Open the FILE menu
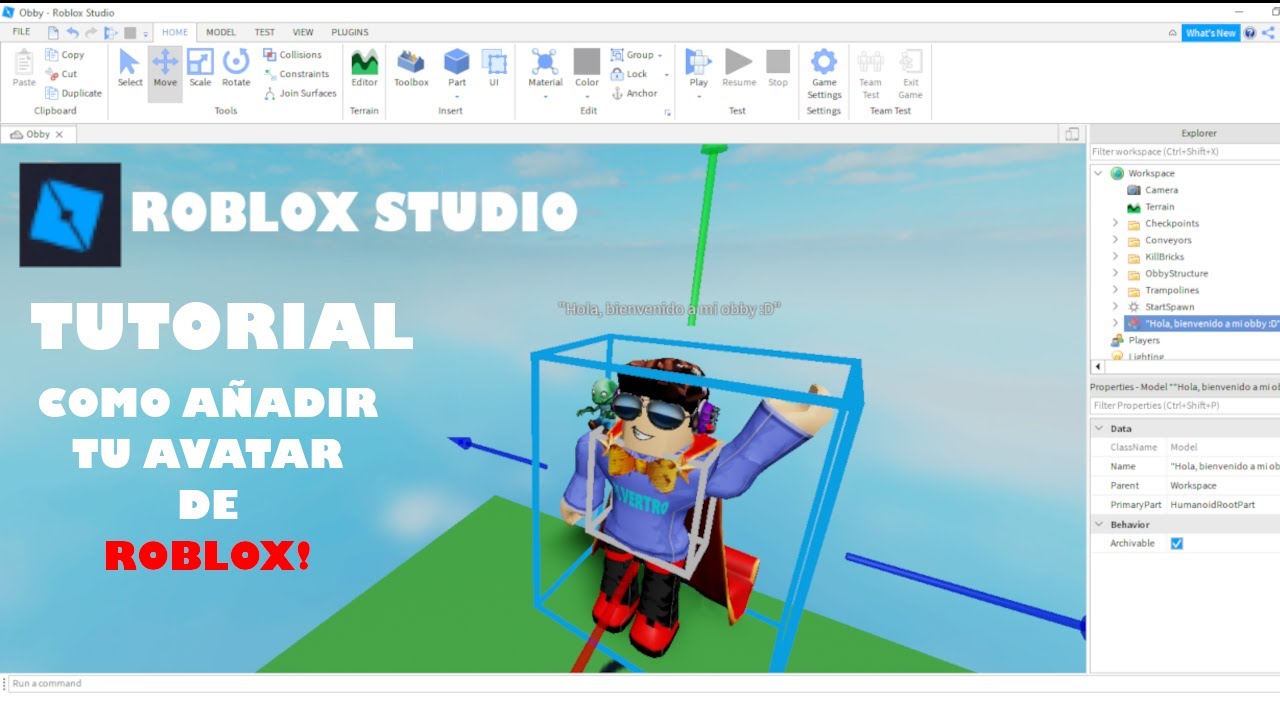1280x720 pixels. pos(21,32)
